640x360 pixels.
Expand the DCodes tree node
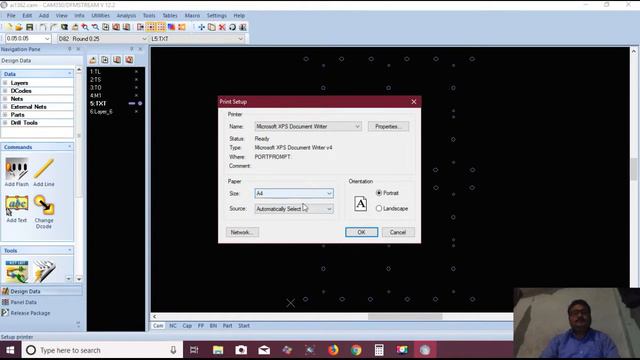pyautogui.click(x=5, y=91)
